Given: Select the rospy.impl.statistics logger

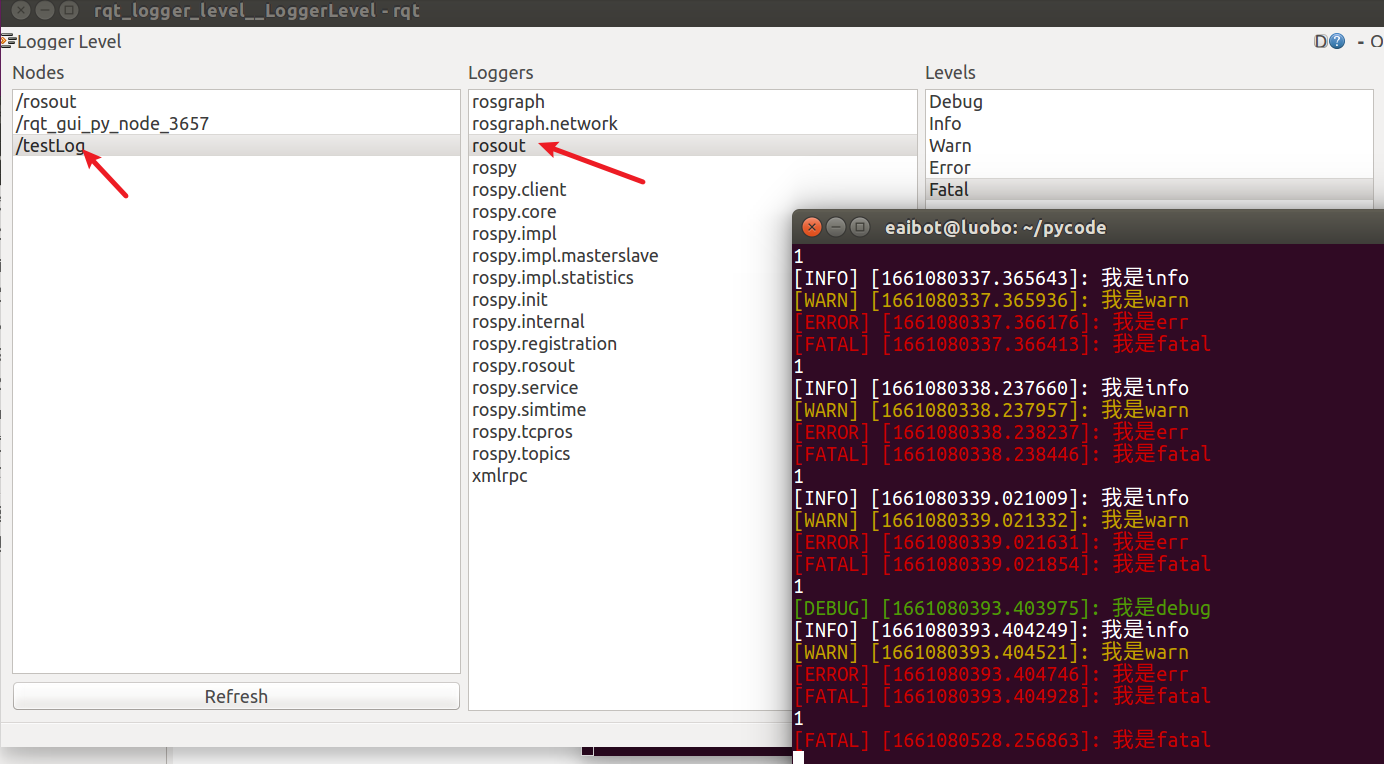Looking at the screenshot, I should pyautogui.click(x=630, y=278).
